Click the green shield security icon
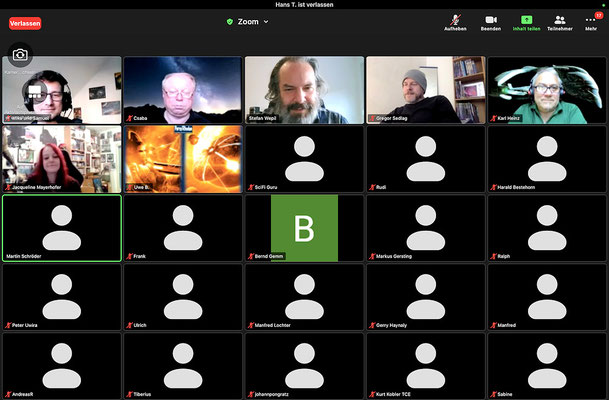 point(230,22)
